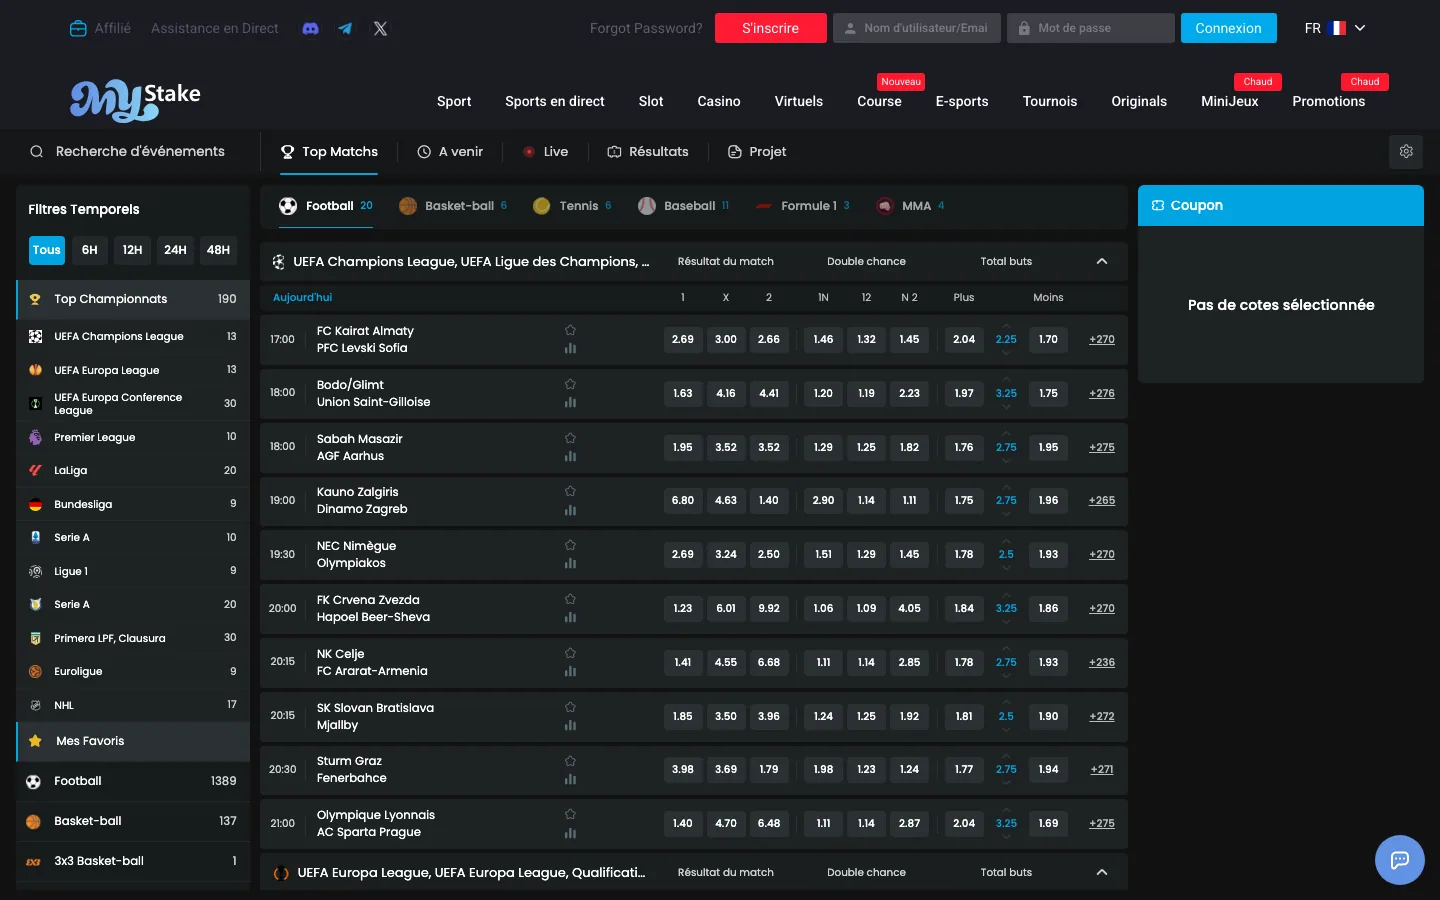Expand more markets +265 for Kauno Zalgiris

1102,500
